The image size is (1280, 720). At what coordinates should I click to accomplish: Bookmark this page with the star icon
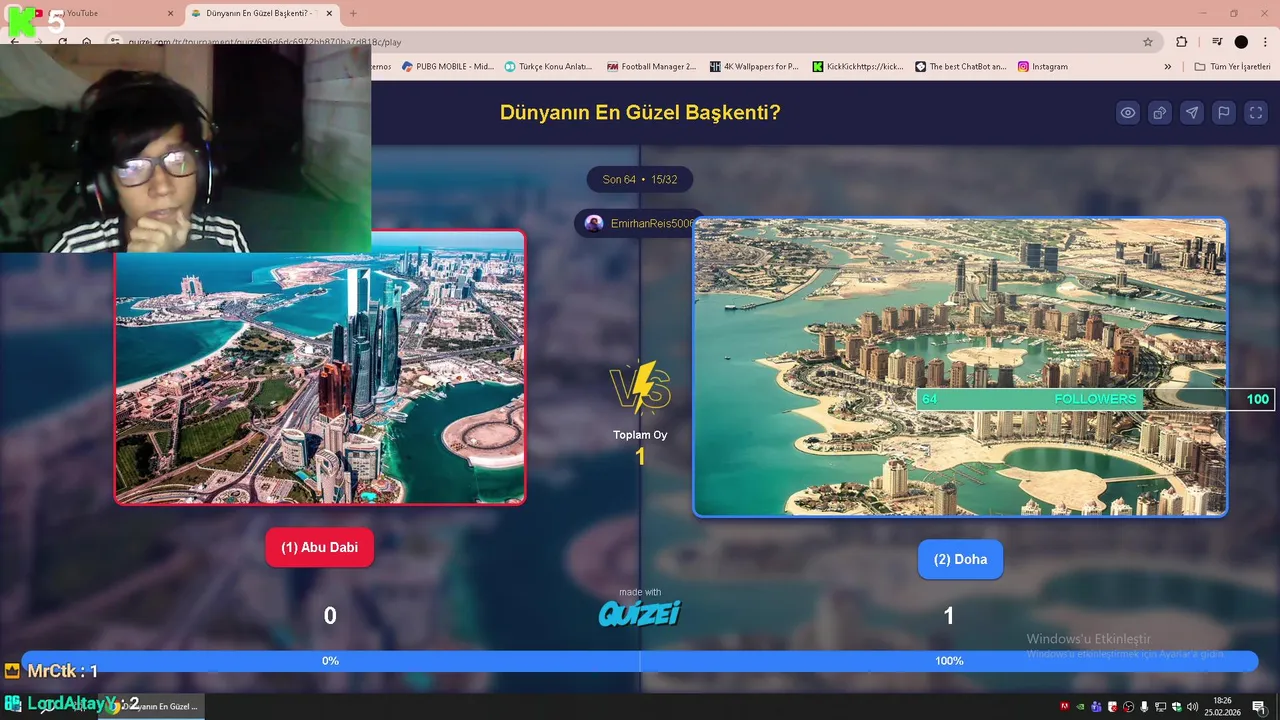click(1148, 42)
